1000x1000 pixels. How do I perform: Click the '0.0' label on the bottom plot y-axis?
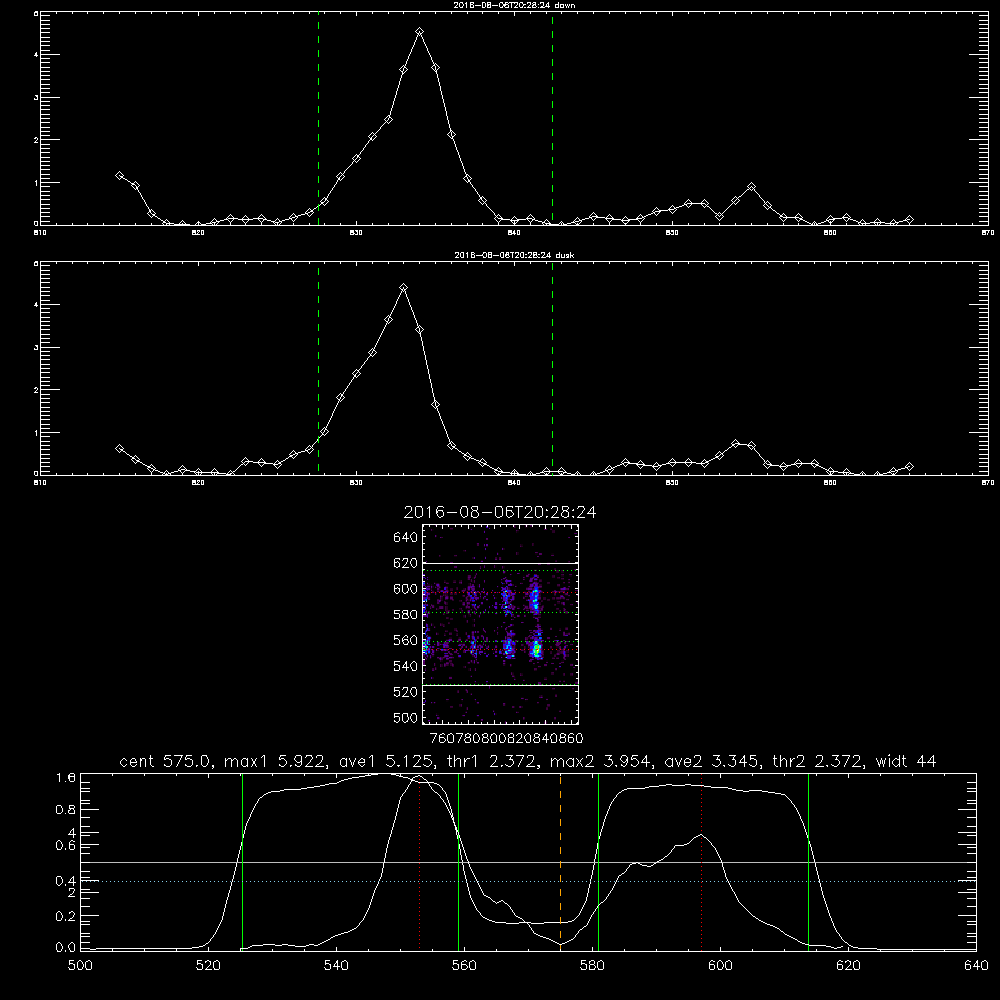[66, 948]
